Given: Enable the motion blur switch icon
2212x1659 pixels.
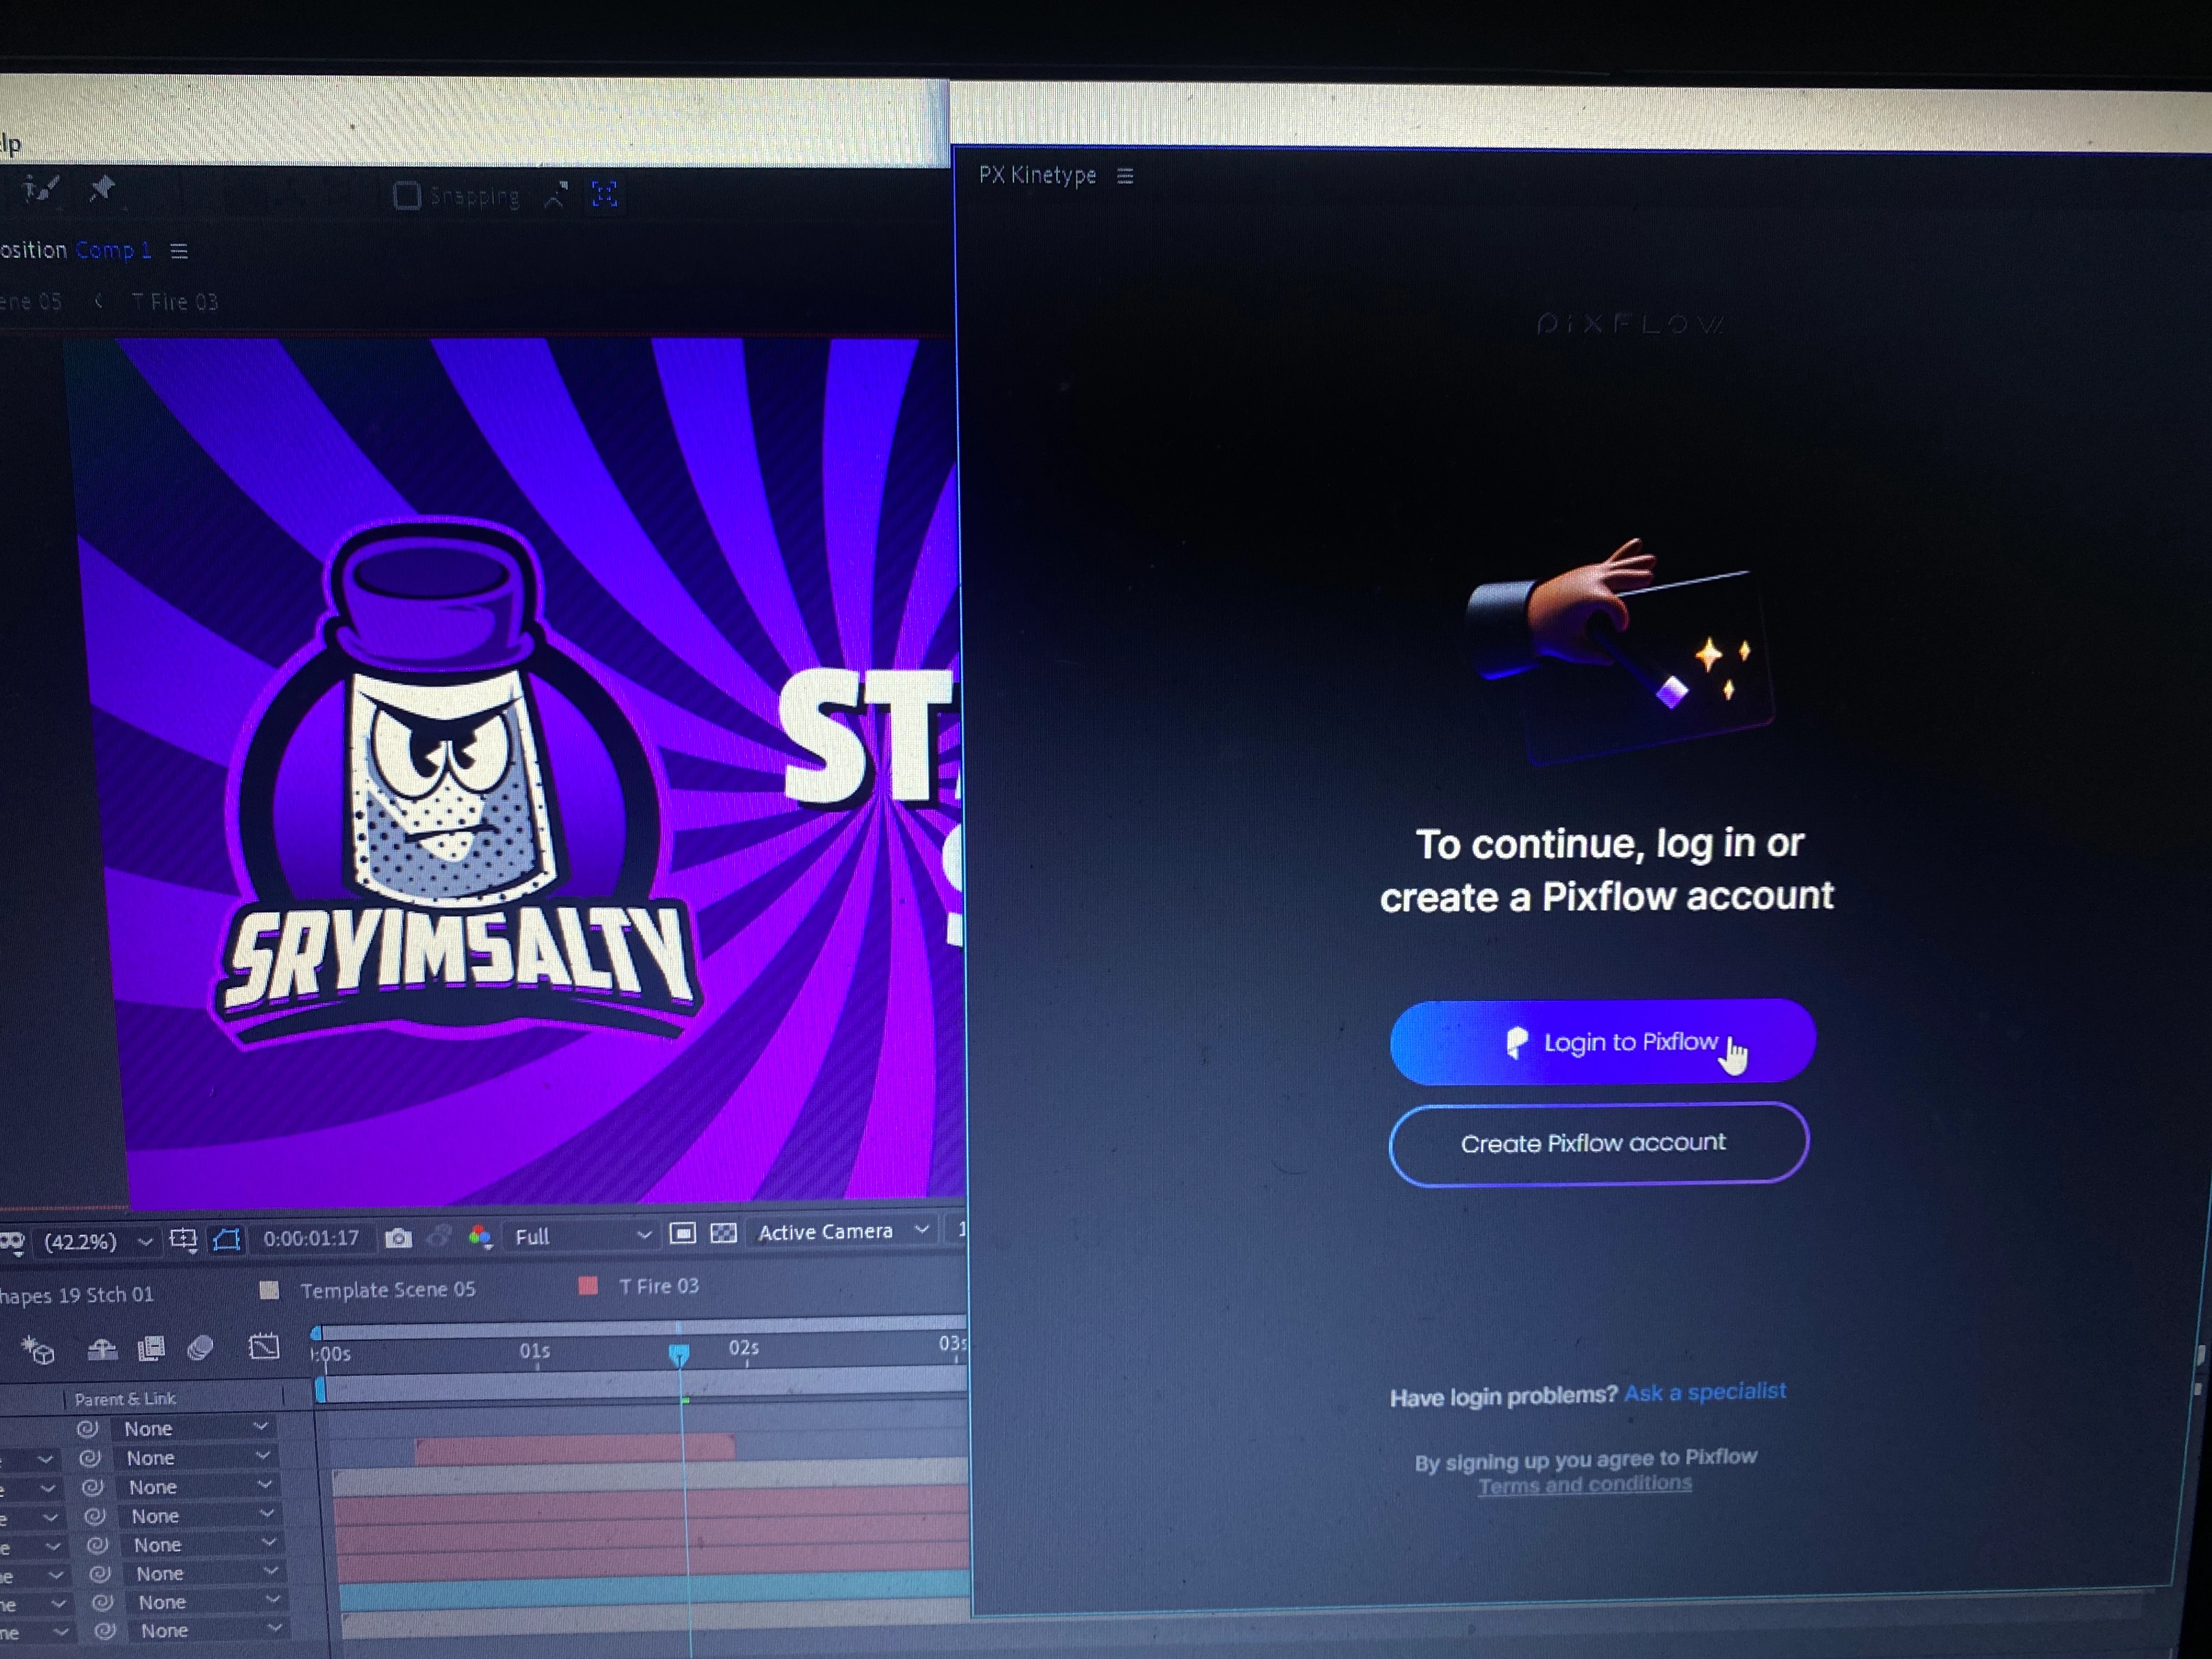Looking at the screenshot, I should [x=200, y=1349].
